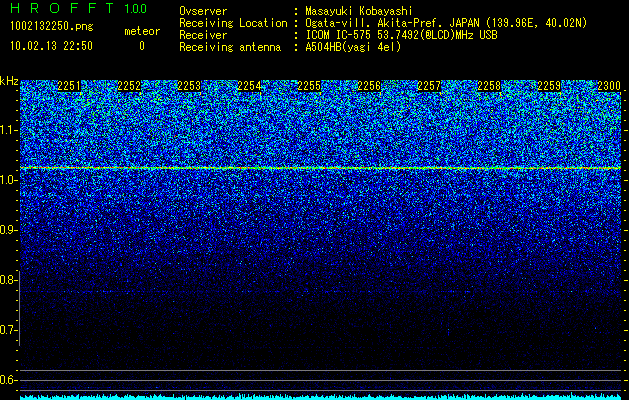Click the meteor label
The width and height of the screenshot is (629, 400).
(142, 31)
